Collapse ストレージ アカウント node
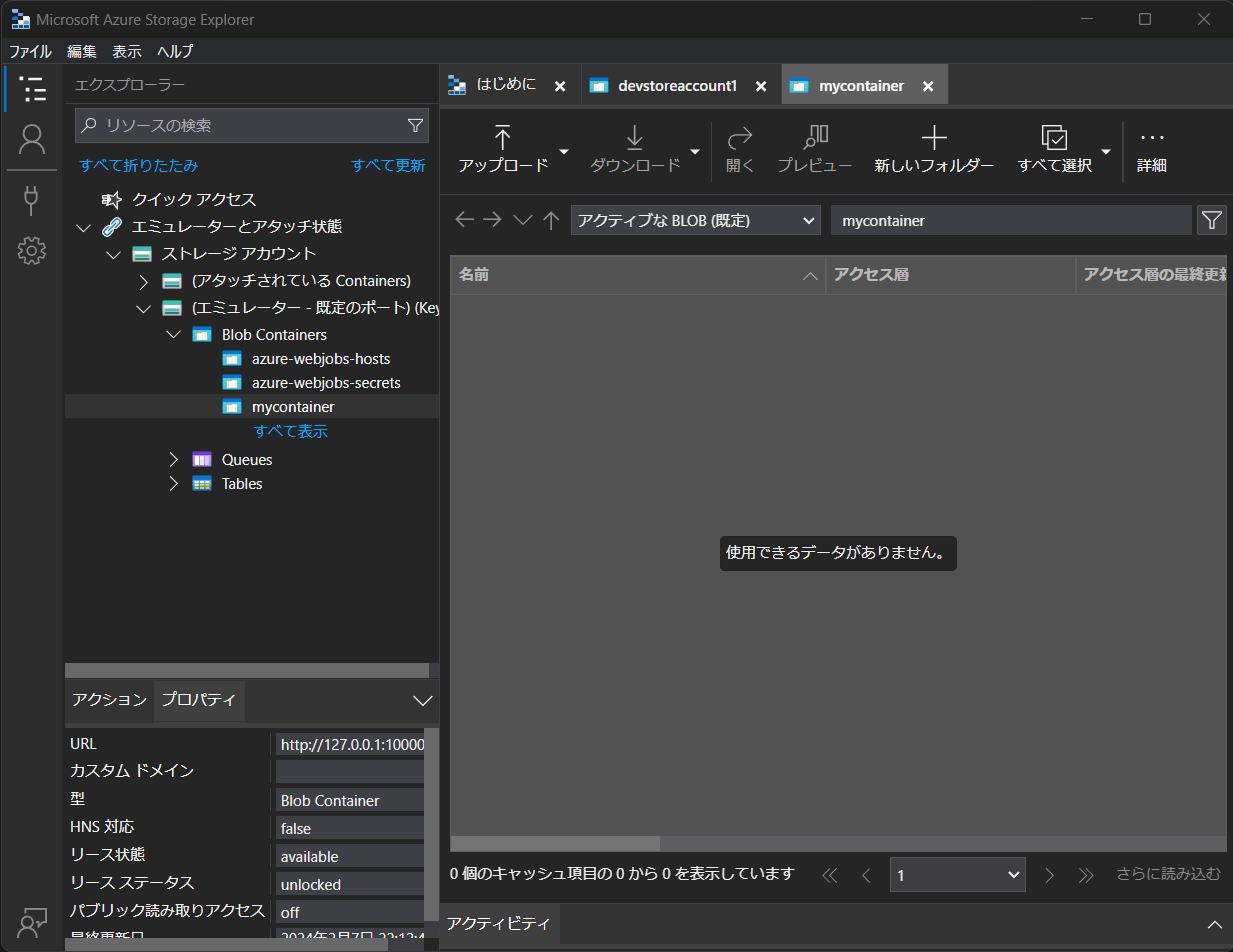Screen dimensions: 1233x952 (x=113, y=254)
